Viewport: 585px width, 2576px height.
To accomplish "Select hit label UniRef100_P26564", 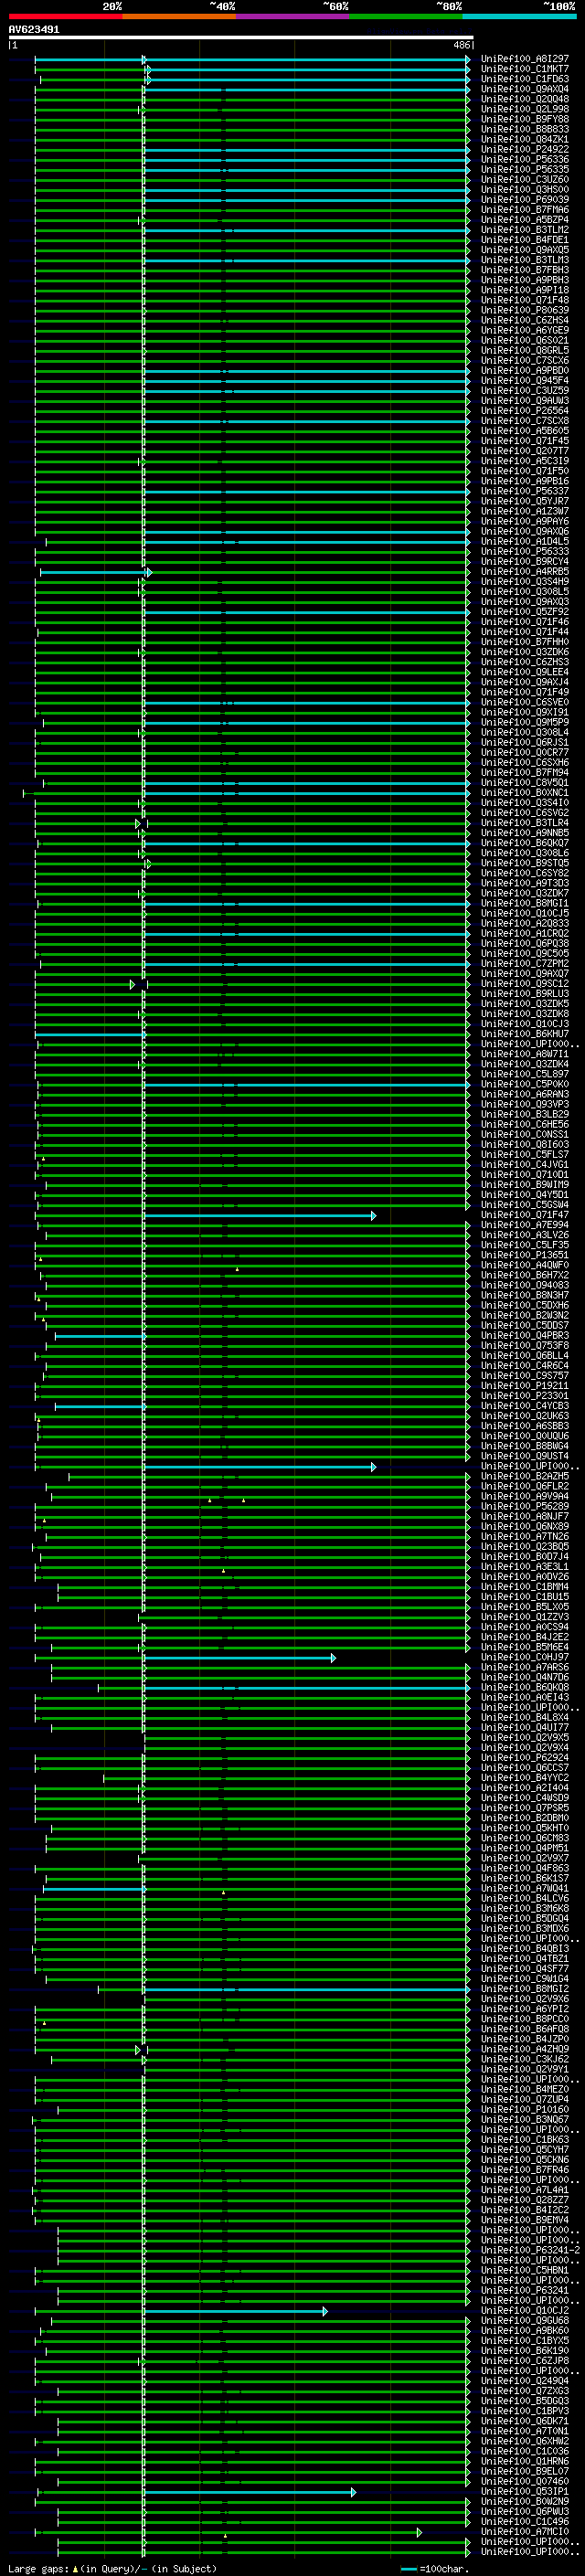I will tap(524, 410).
